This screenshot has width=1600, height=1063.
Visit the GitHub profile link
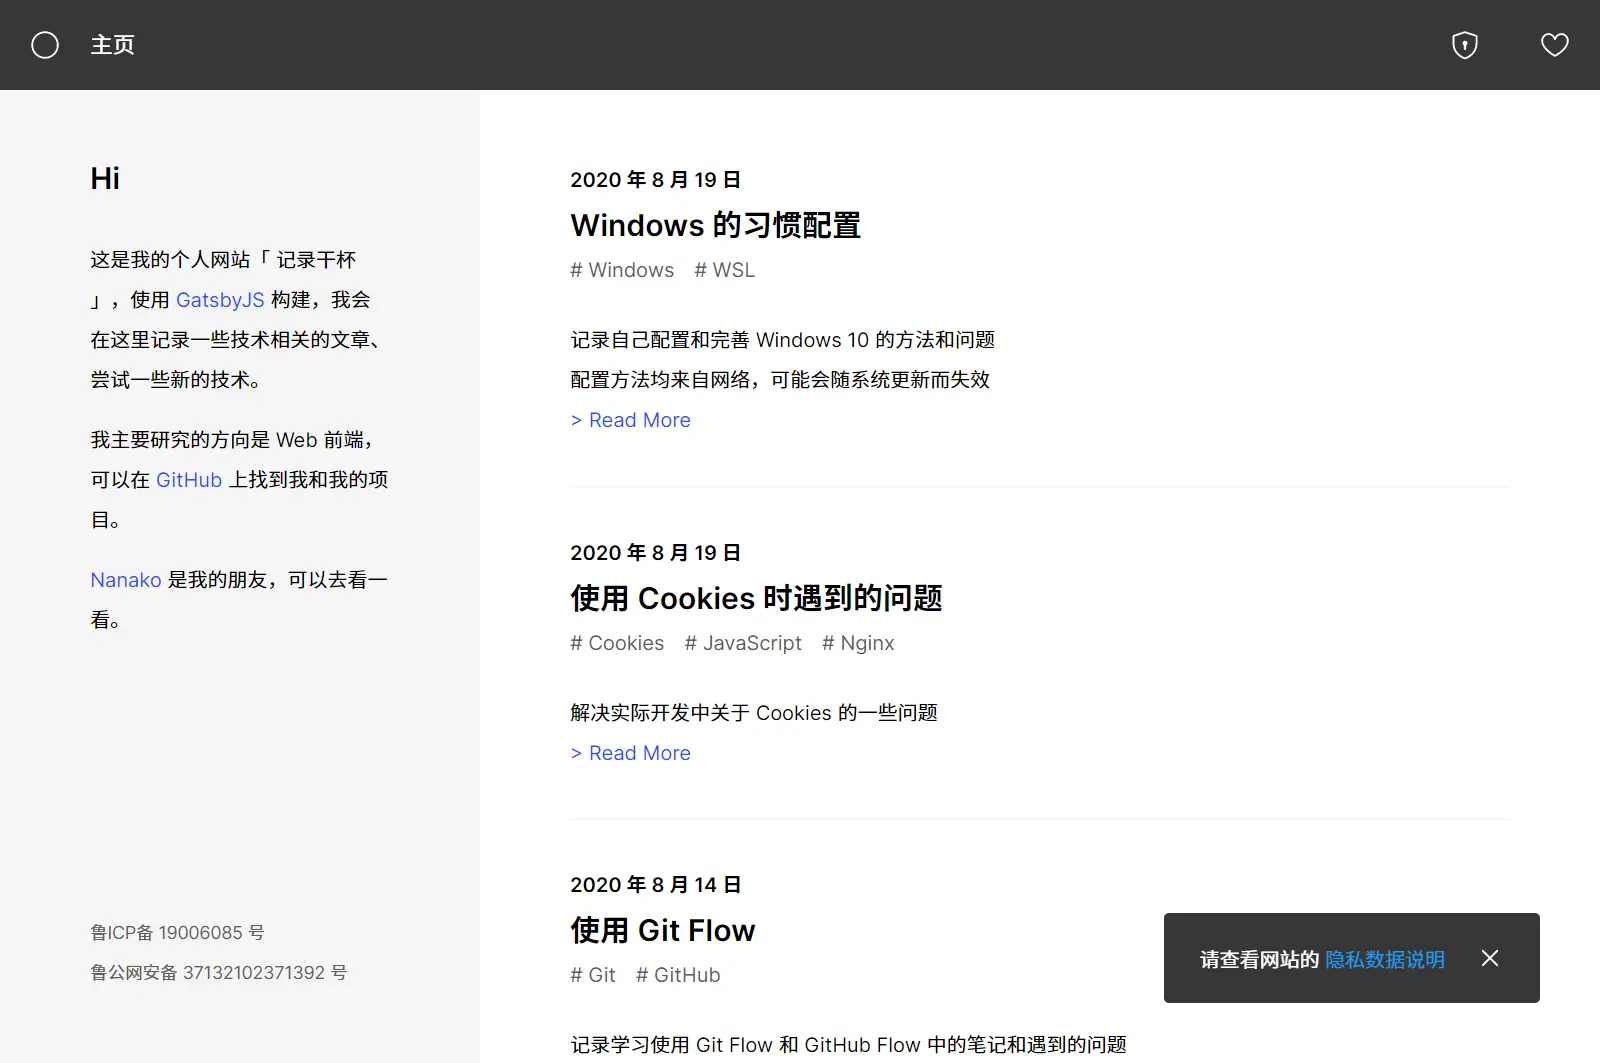pyautogui.click(x=188, y=479)
